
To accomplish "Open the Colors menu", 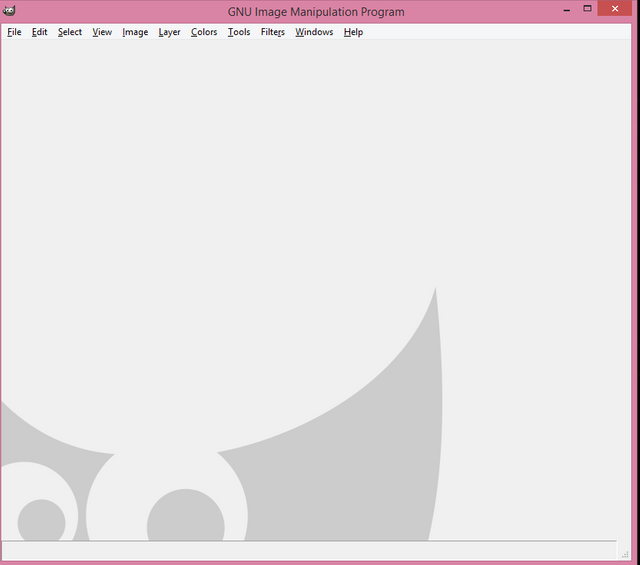I will (204, 32).
